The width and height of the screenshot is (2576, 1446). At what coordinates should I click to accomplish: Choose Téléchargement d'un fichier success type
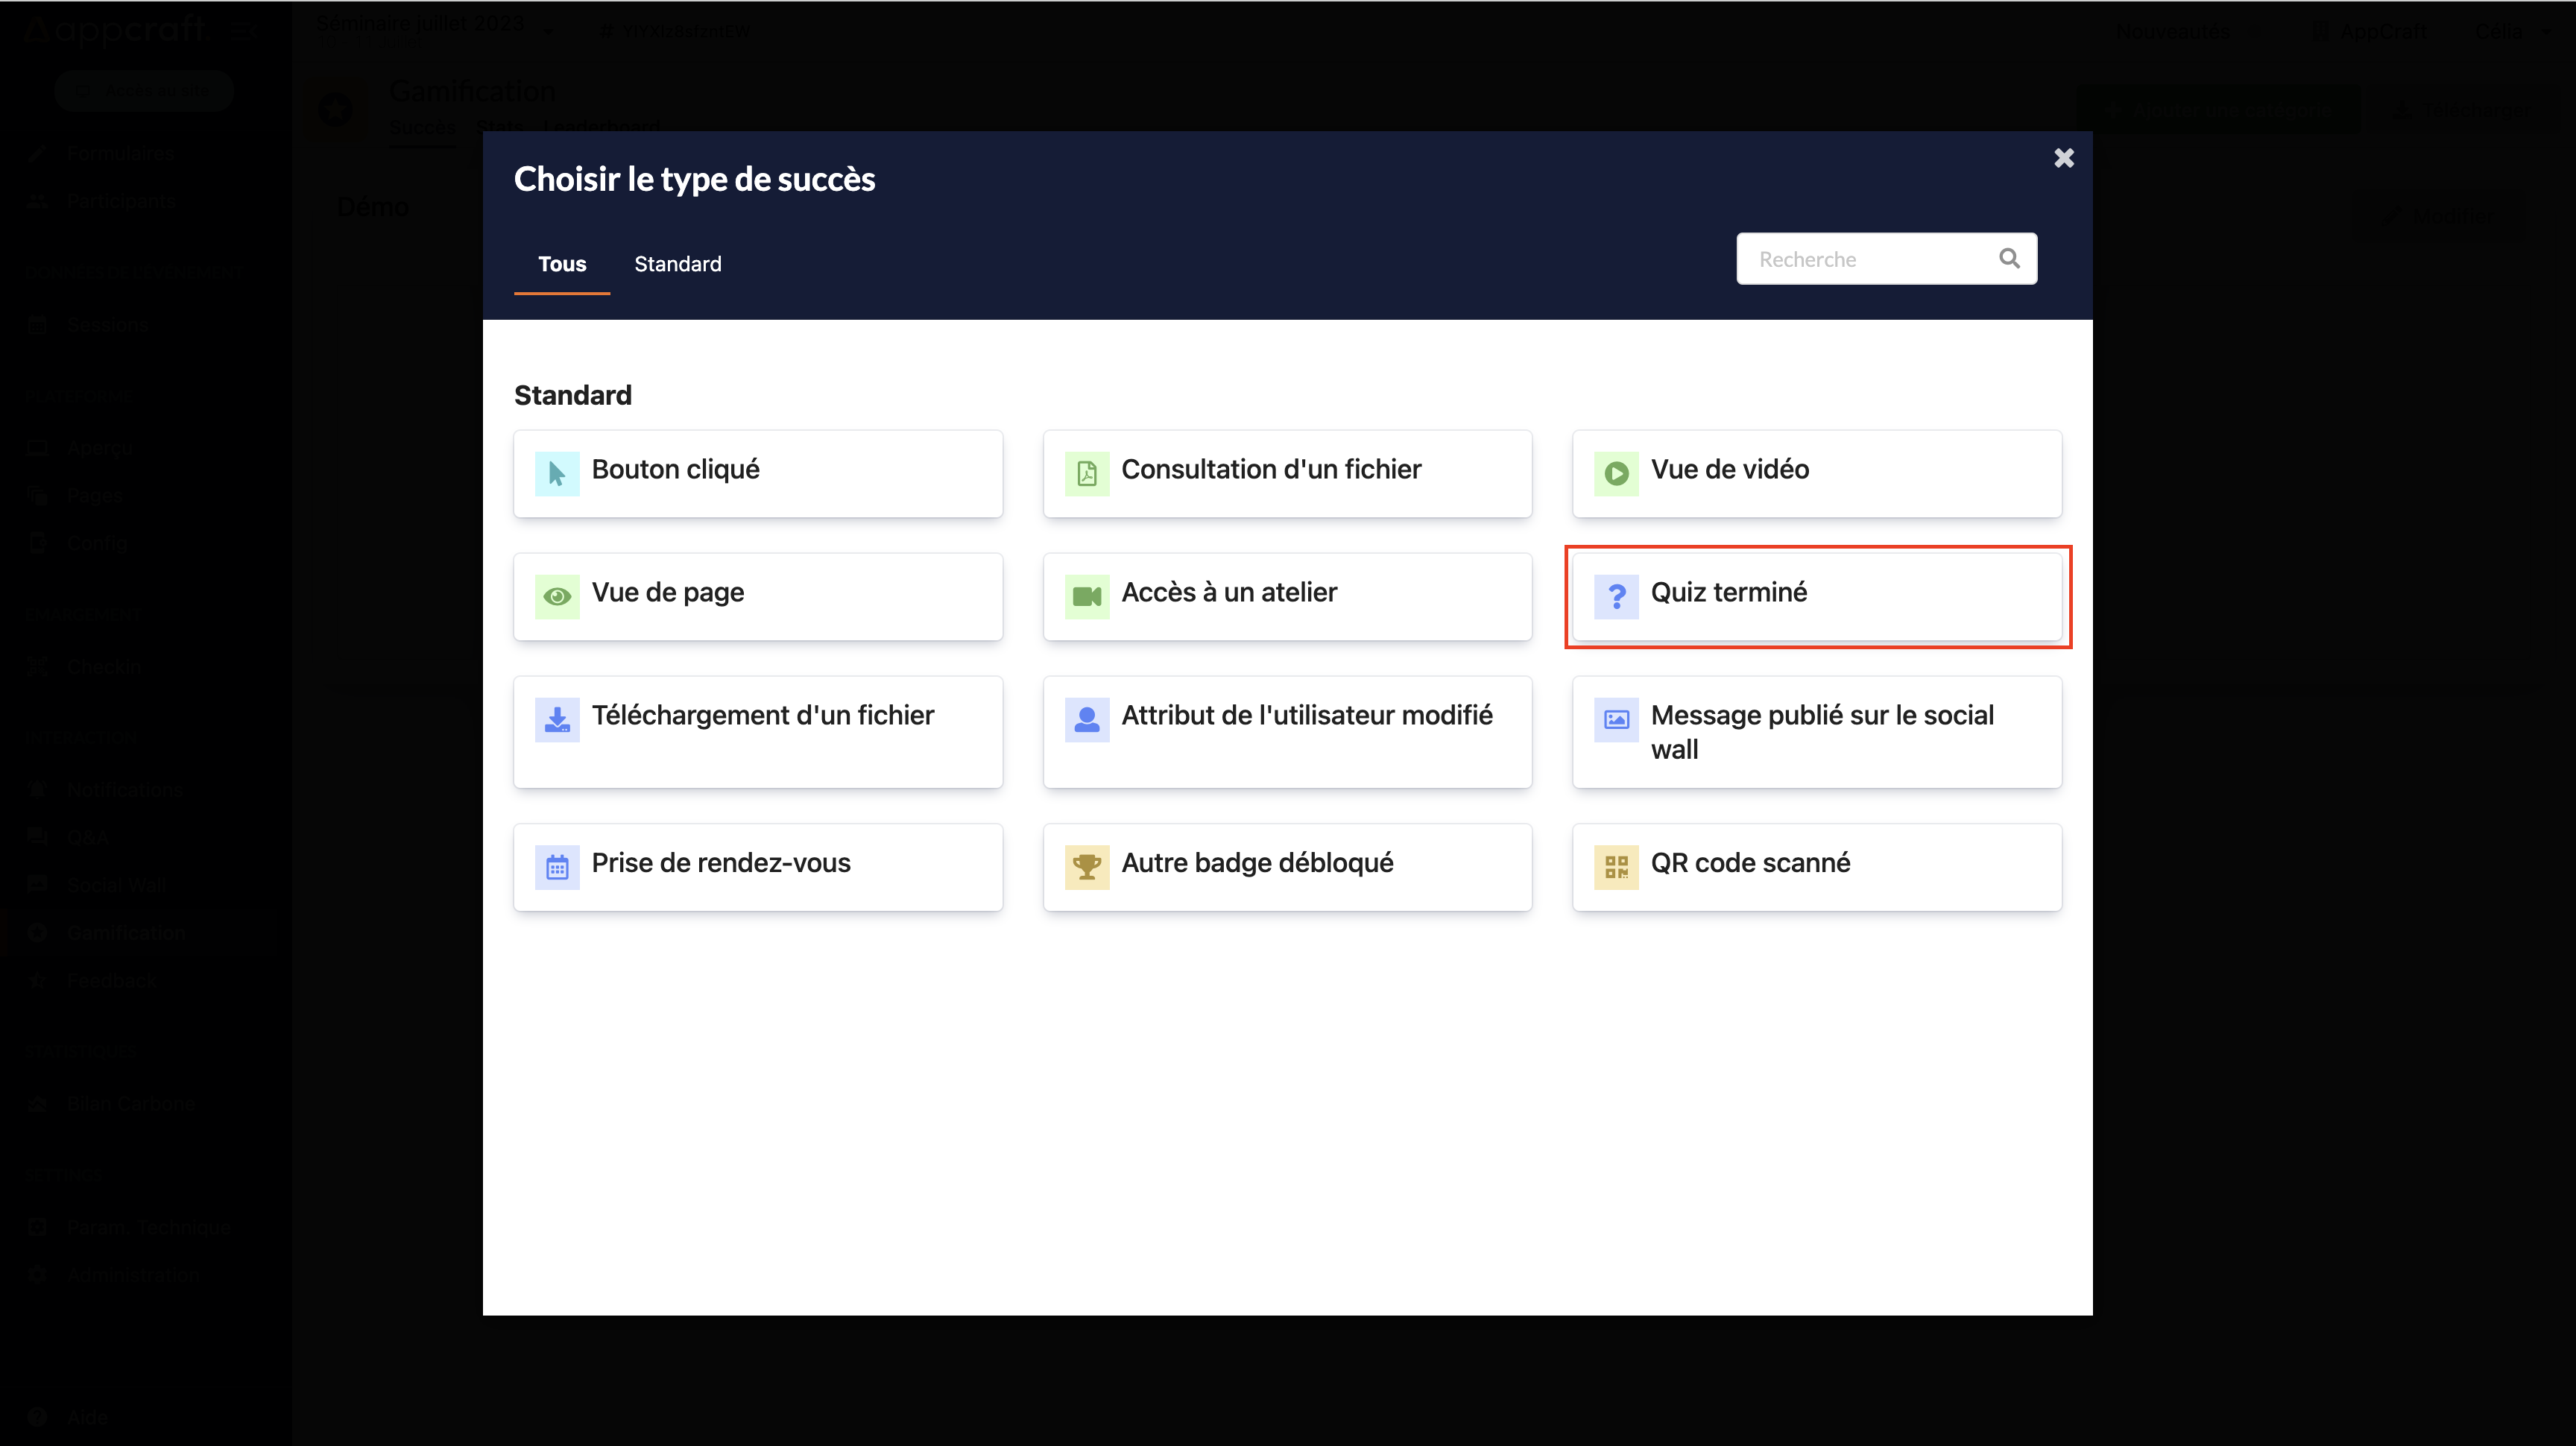click(758, 732)
